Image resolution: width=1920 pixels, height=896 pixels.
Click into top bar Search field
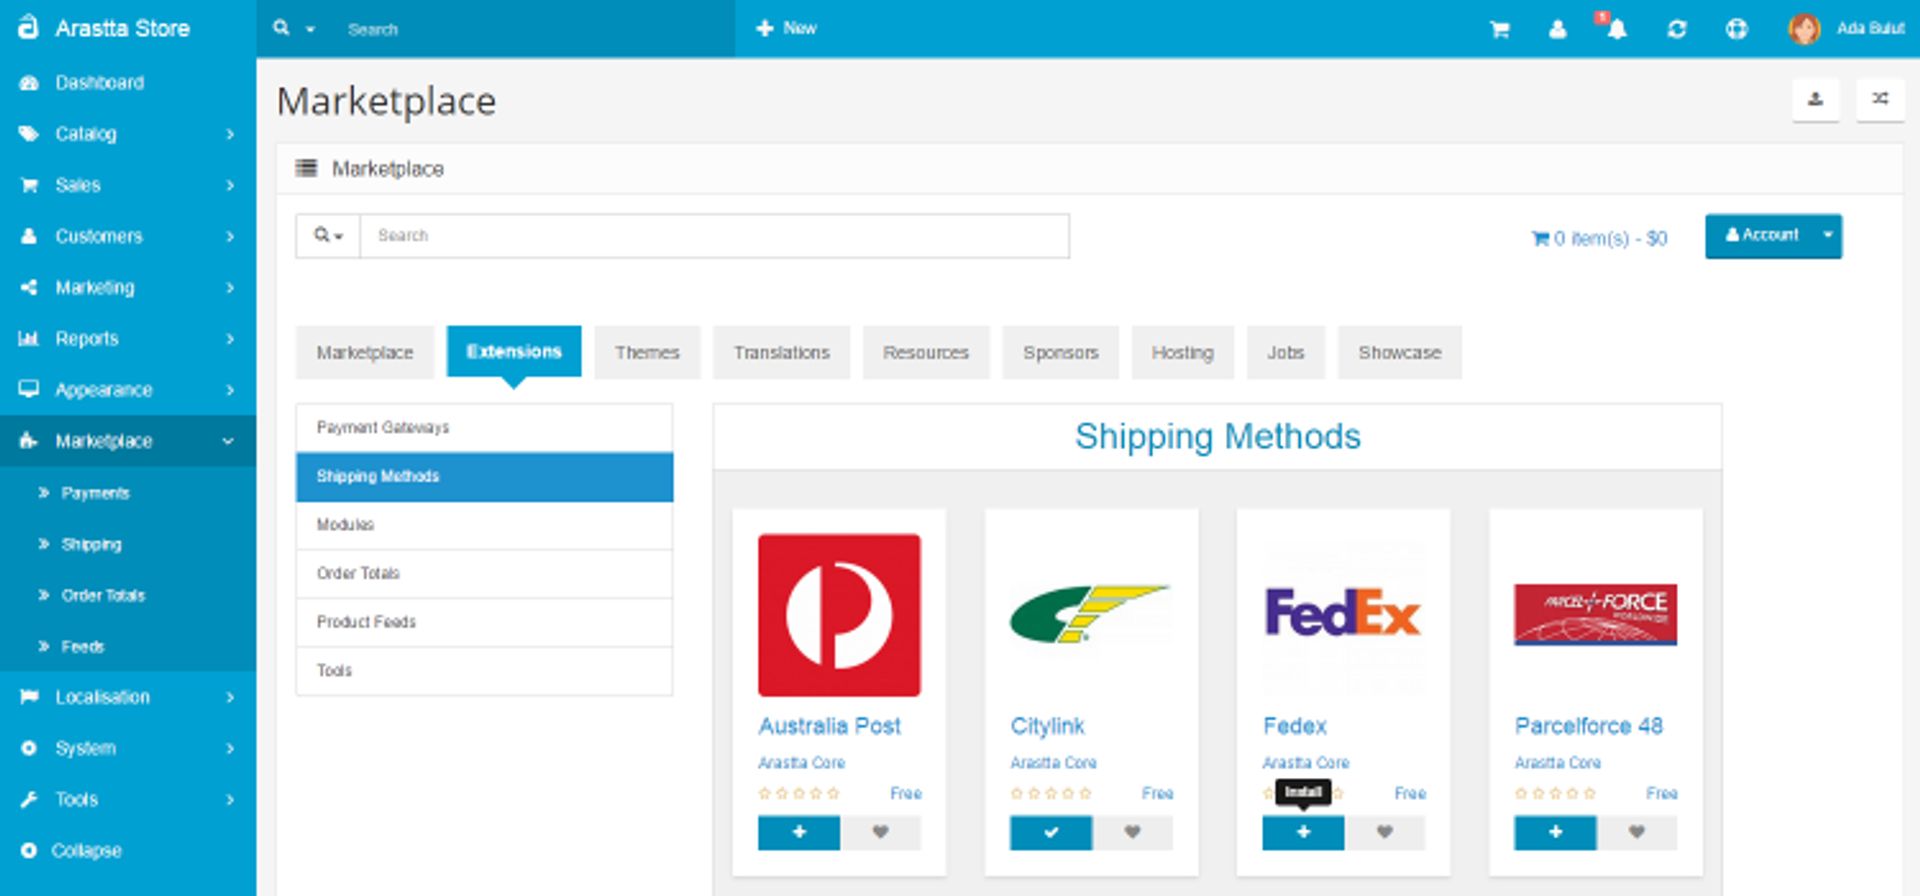tap(535, 29)
